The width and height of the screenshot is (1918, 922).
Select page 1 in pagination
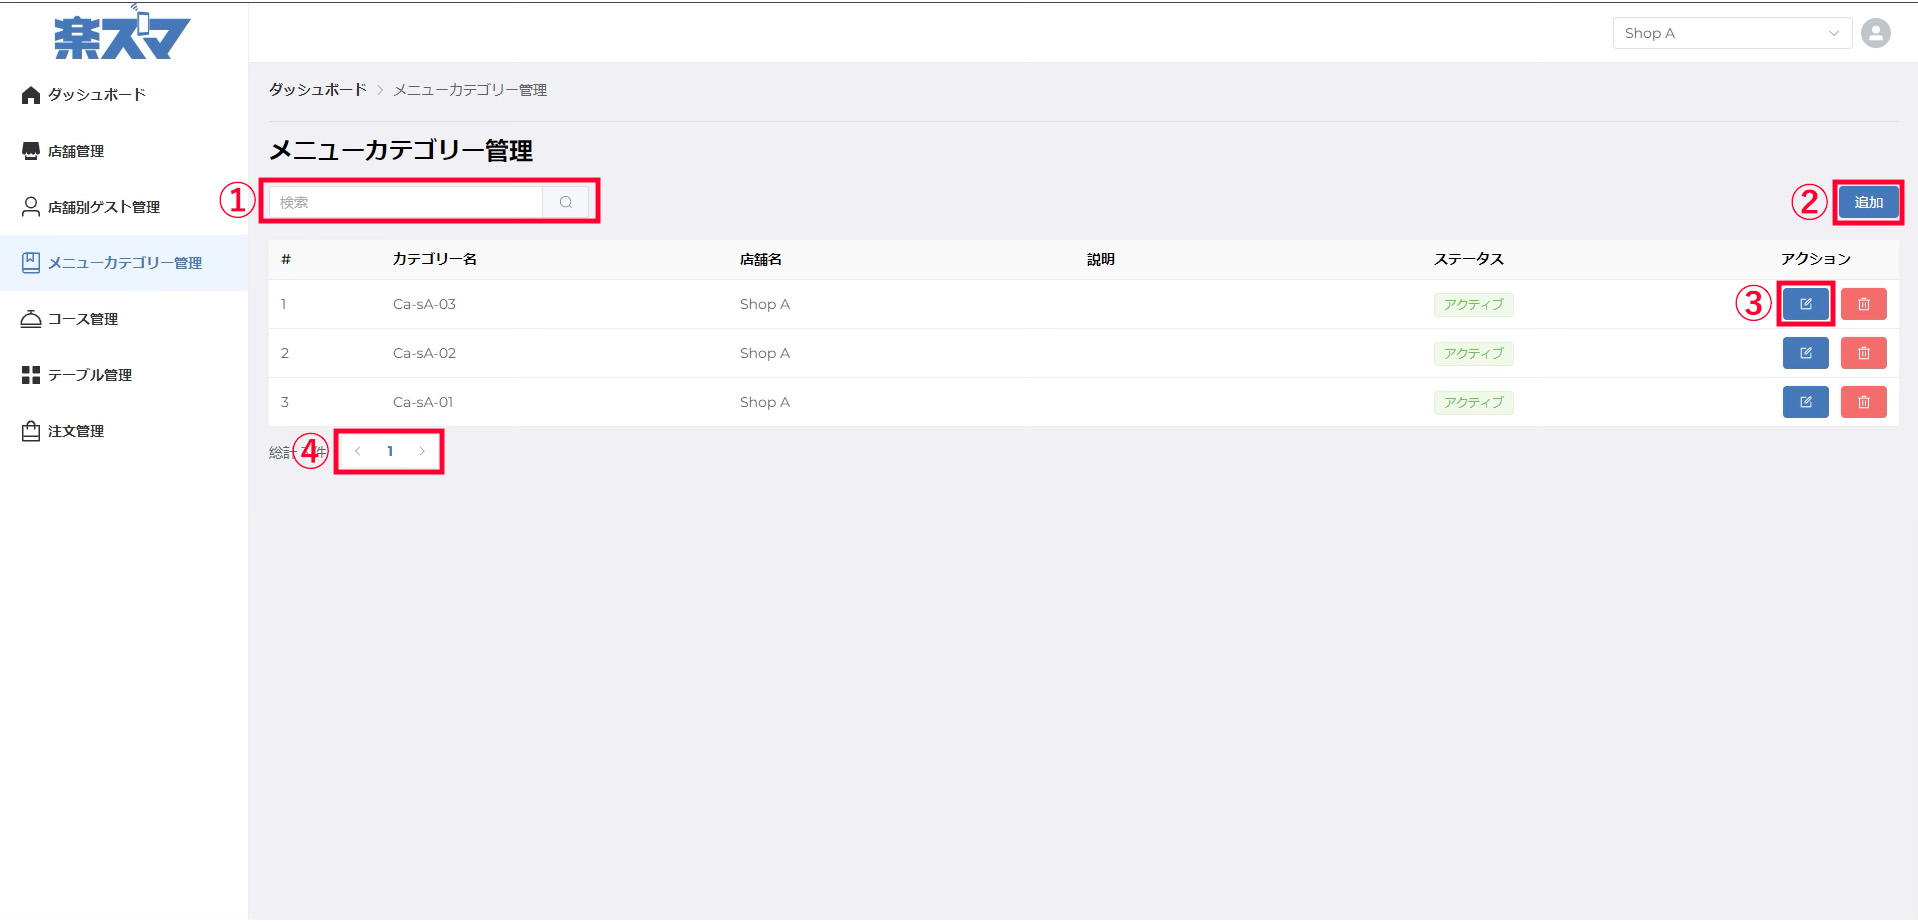point(390,451)
